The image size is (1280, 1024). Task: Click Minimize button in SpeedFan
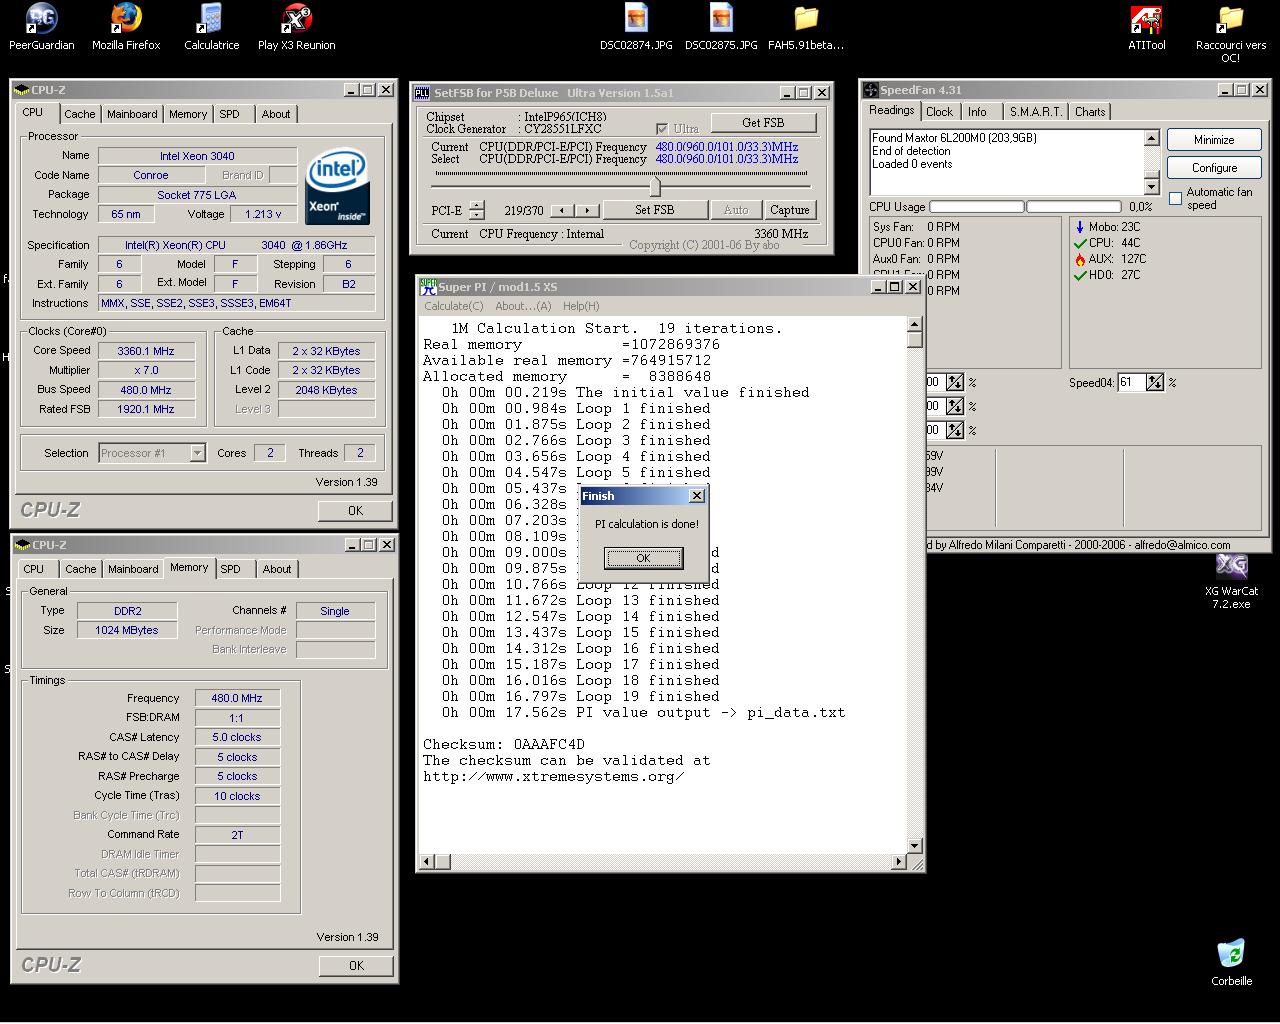tap(1214, 140)
